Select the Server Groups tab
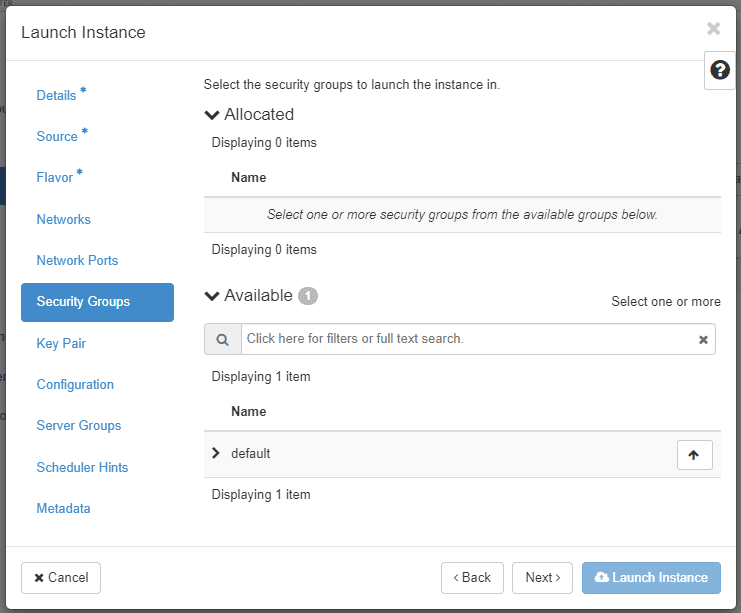This screenshot has width=741, height=613. point(79,425)
